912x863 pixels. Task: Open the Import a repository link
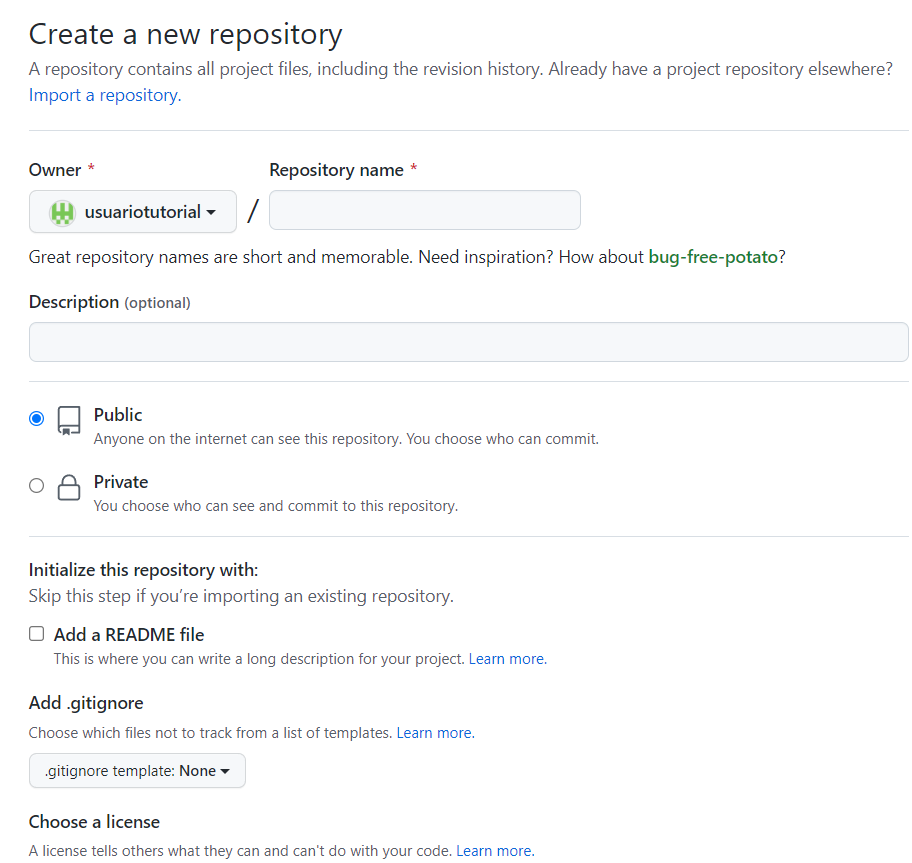coord(105,96)
